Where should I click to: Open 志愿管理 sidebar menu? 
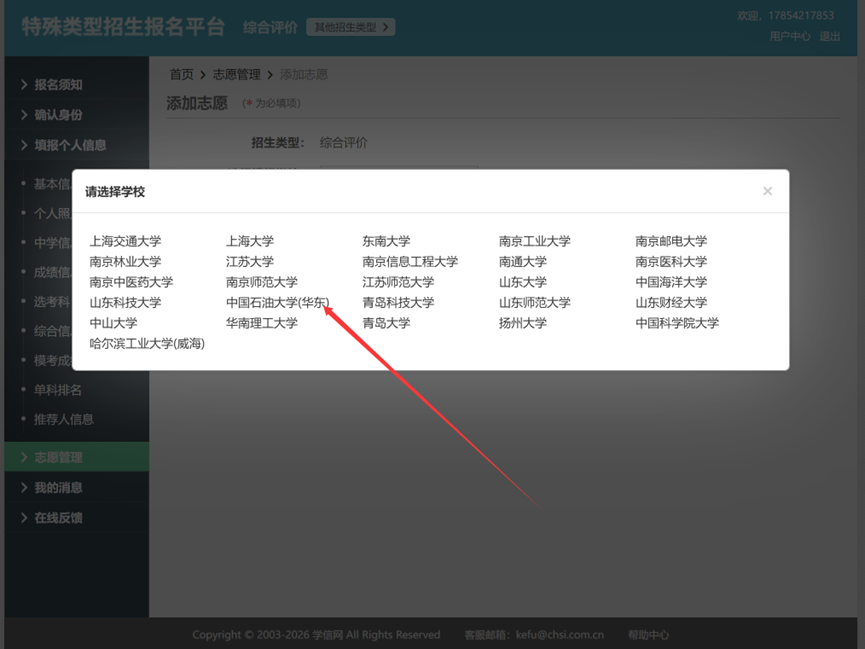coord(77,457)
